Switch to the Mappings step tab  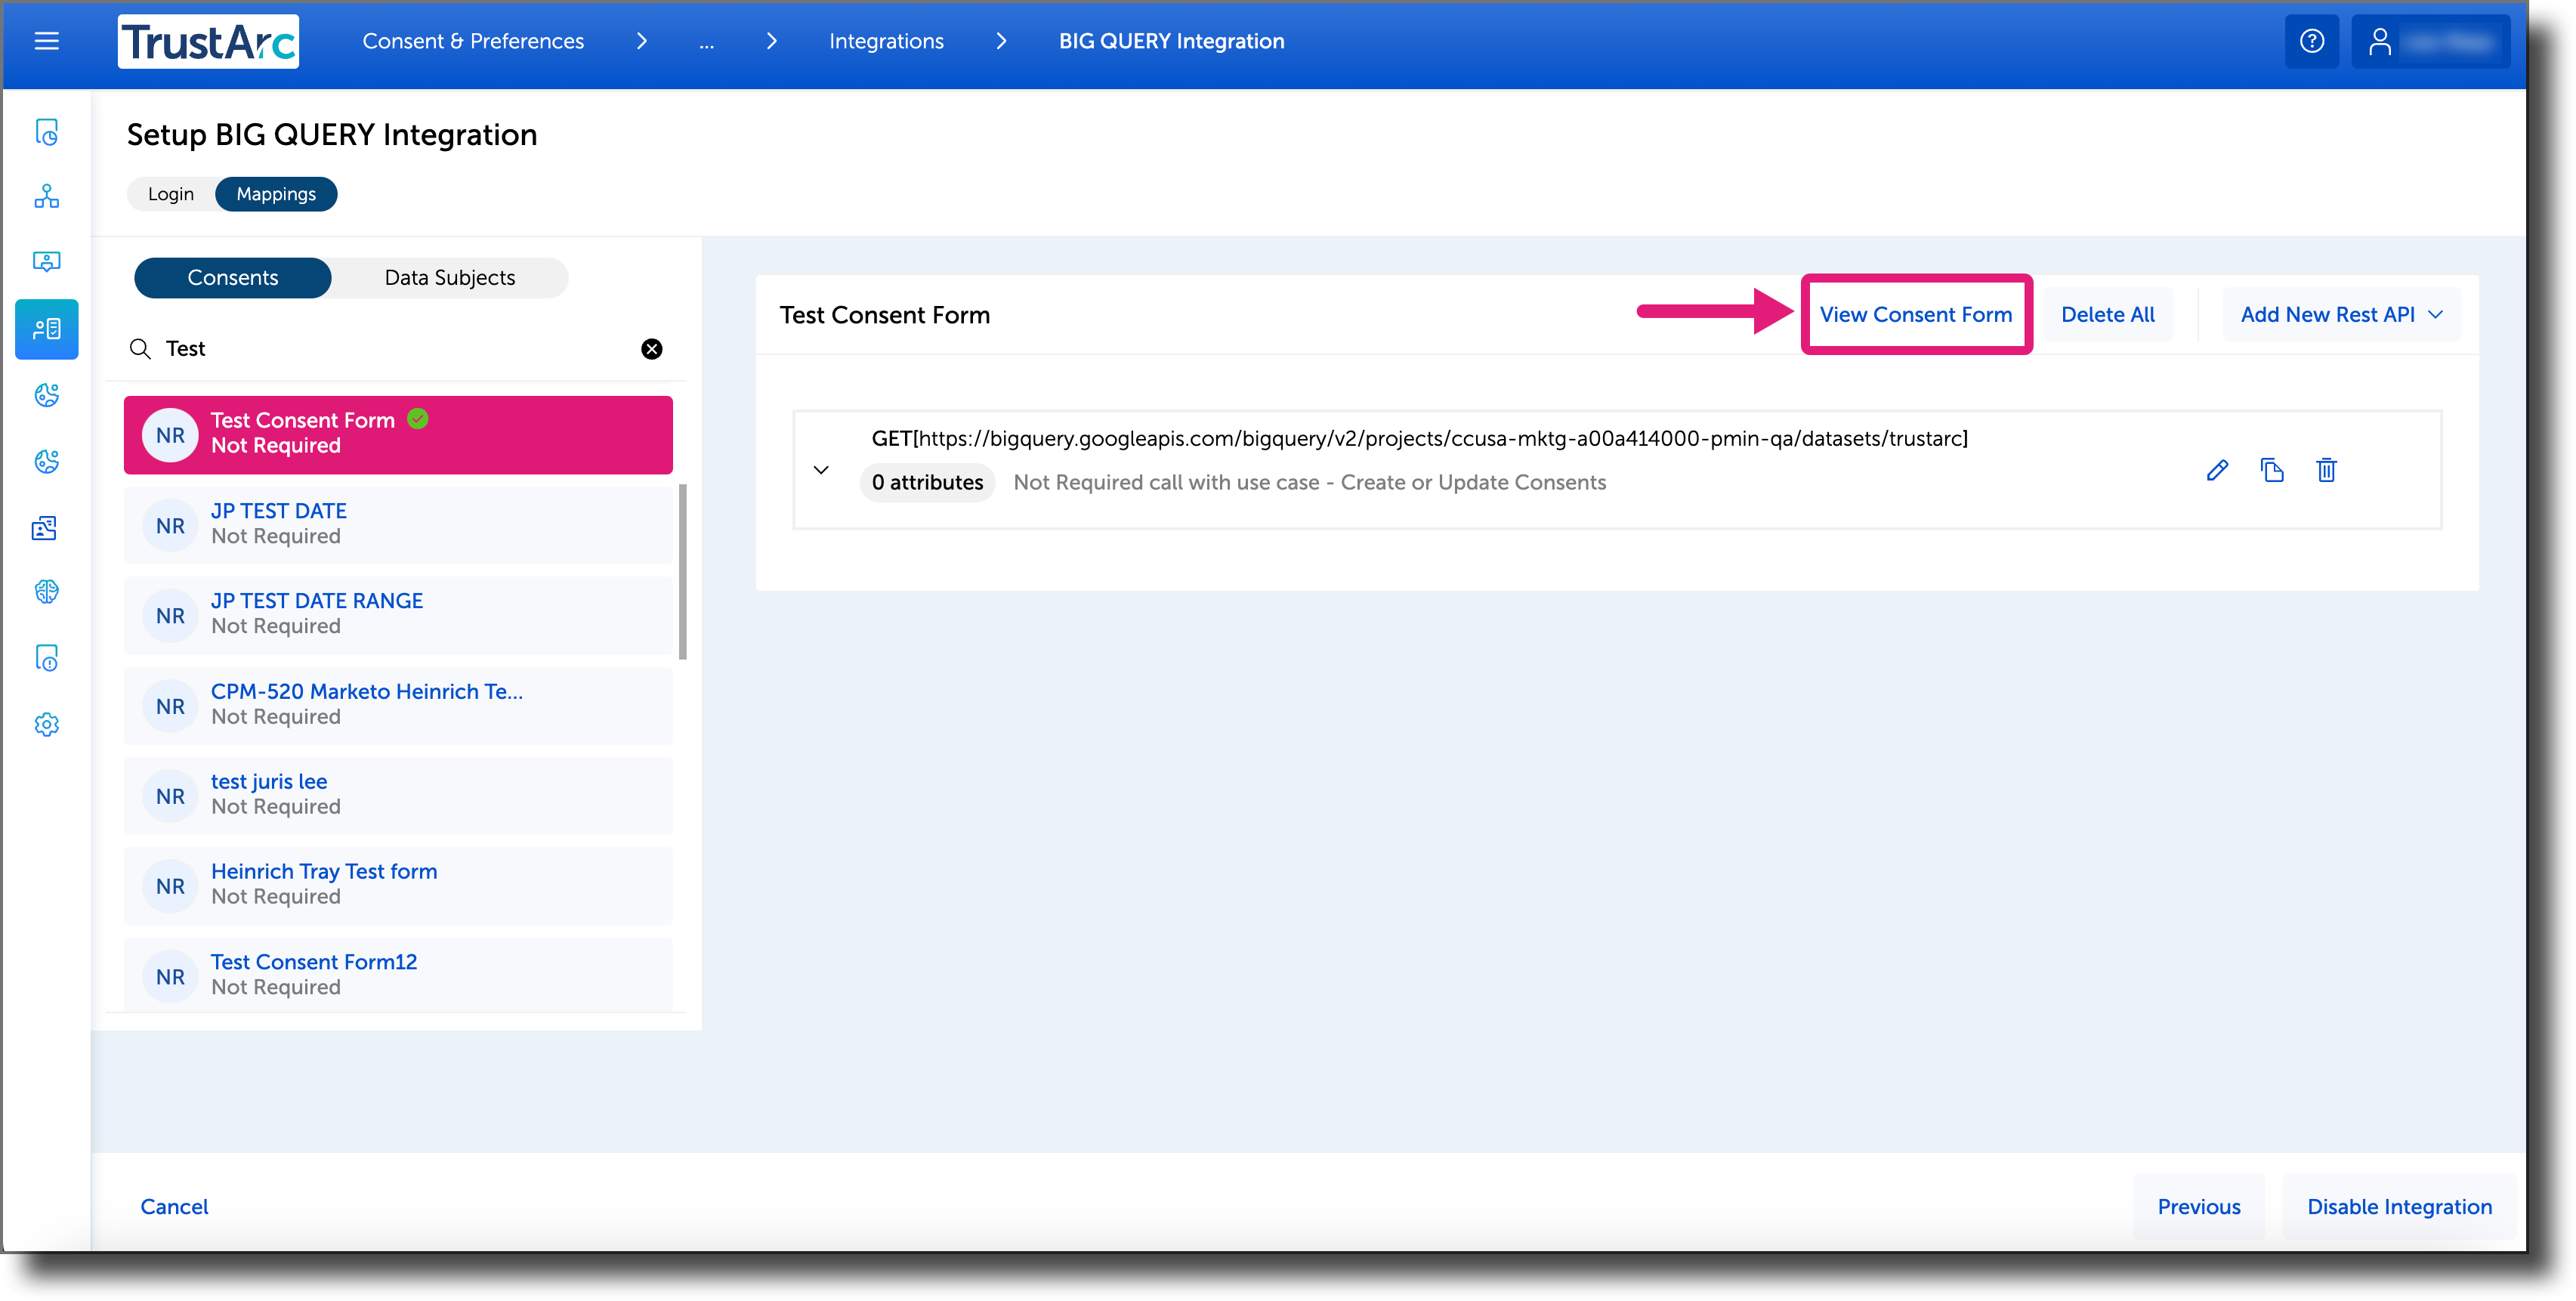(x=276, y=194)
